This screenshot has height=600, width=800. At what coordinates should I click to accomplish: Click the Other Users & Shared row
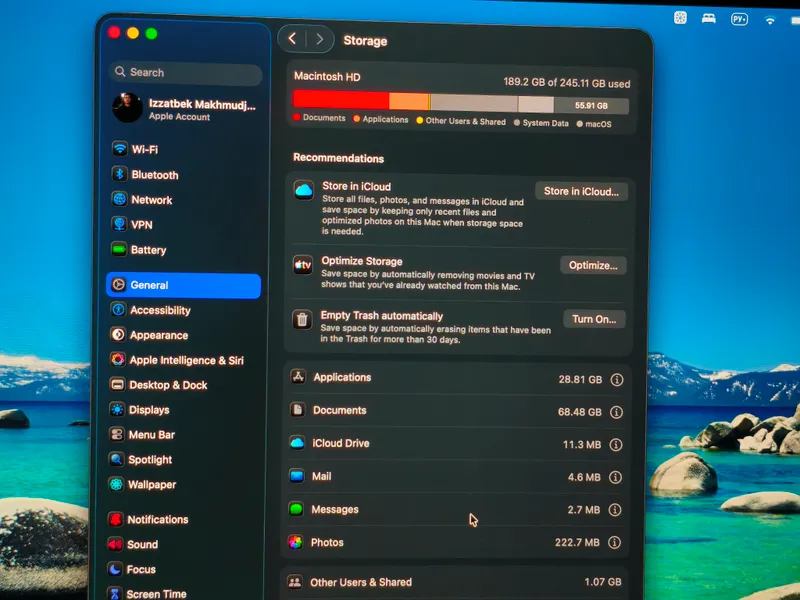pyautogui.click(x=455, y=582)
